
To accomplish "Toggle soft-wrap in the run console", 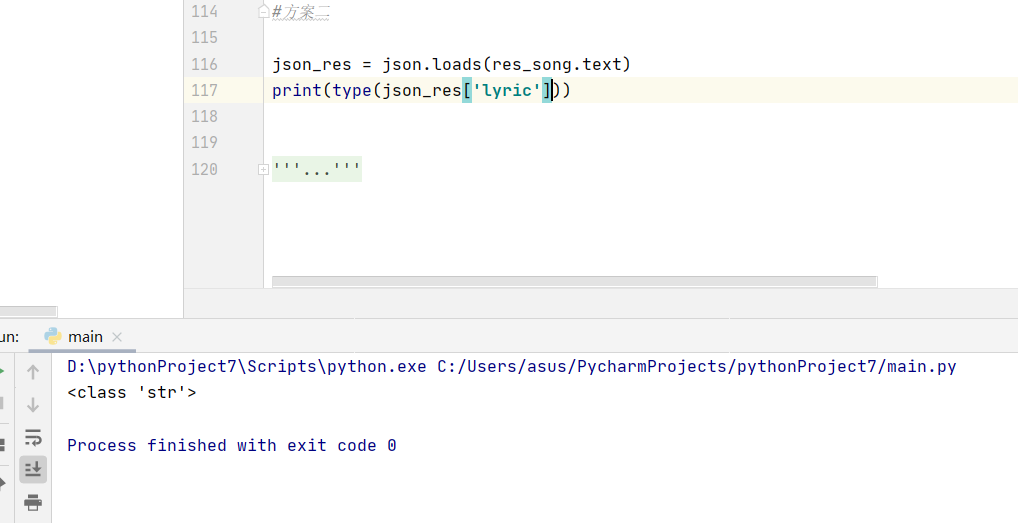I will tap(33, 437).
